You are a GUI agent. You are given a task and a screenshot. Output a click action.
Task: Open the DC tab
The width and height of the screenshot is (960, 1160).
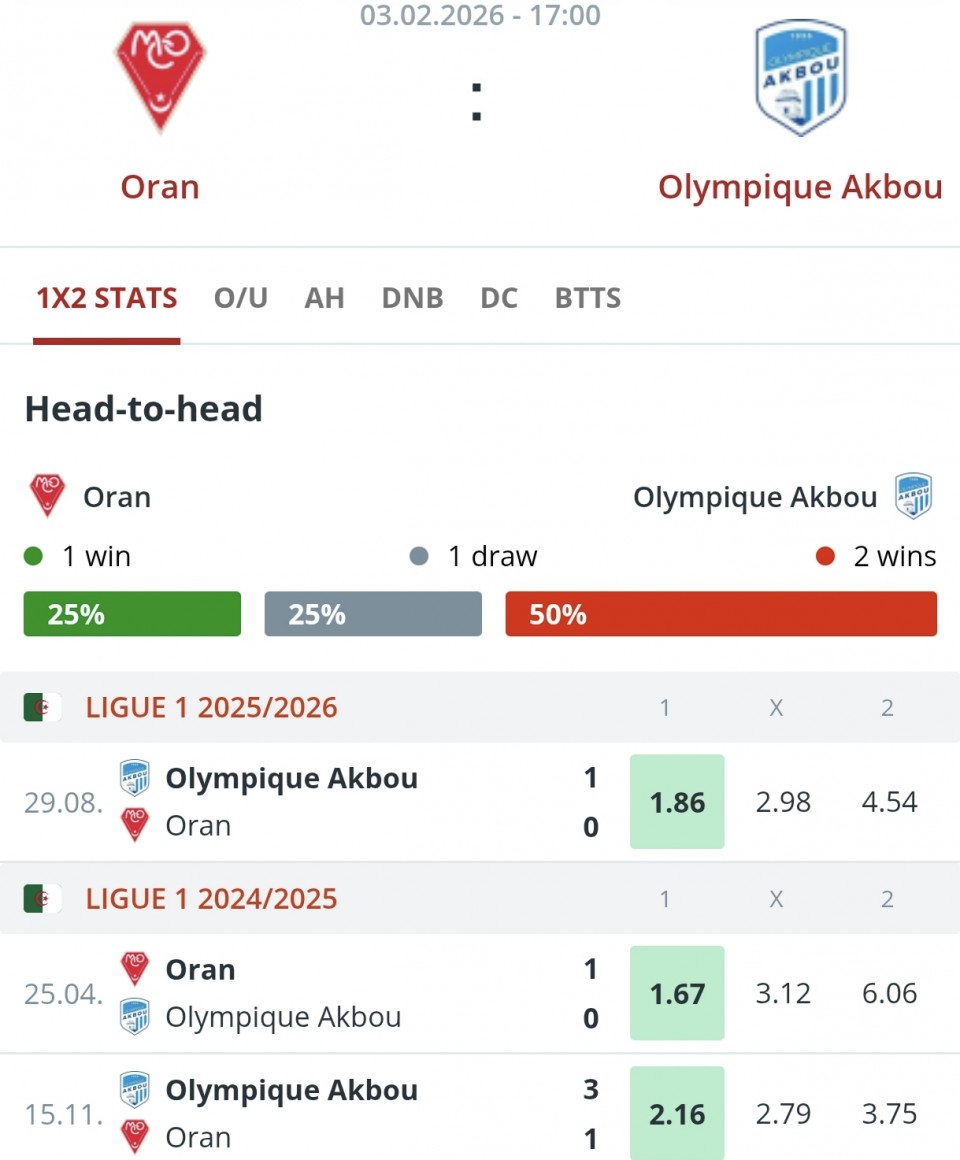(499, 298)
